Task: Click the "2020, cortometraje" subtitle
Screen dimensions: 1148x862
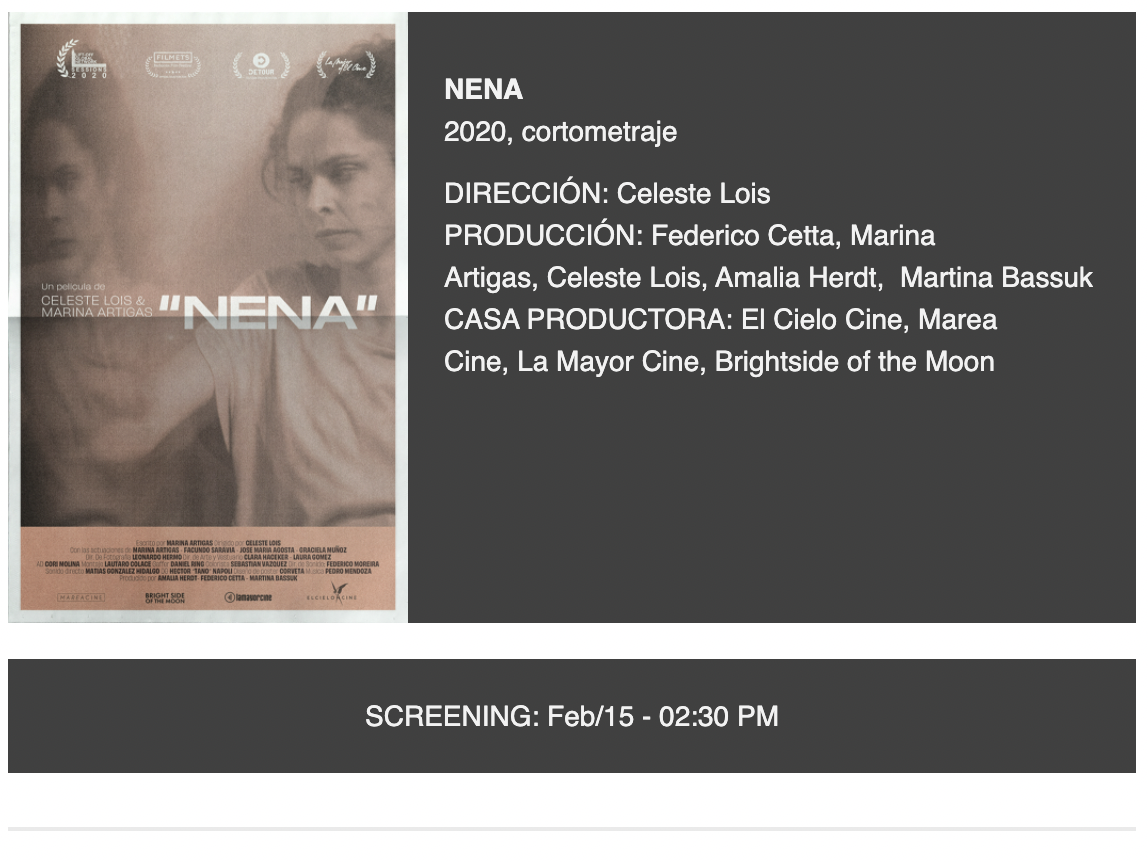Action: click(560, 132)
